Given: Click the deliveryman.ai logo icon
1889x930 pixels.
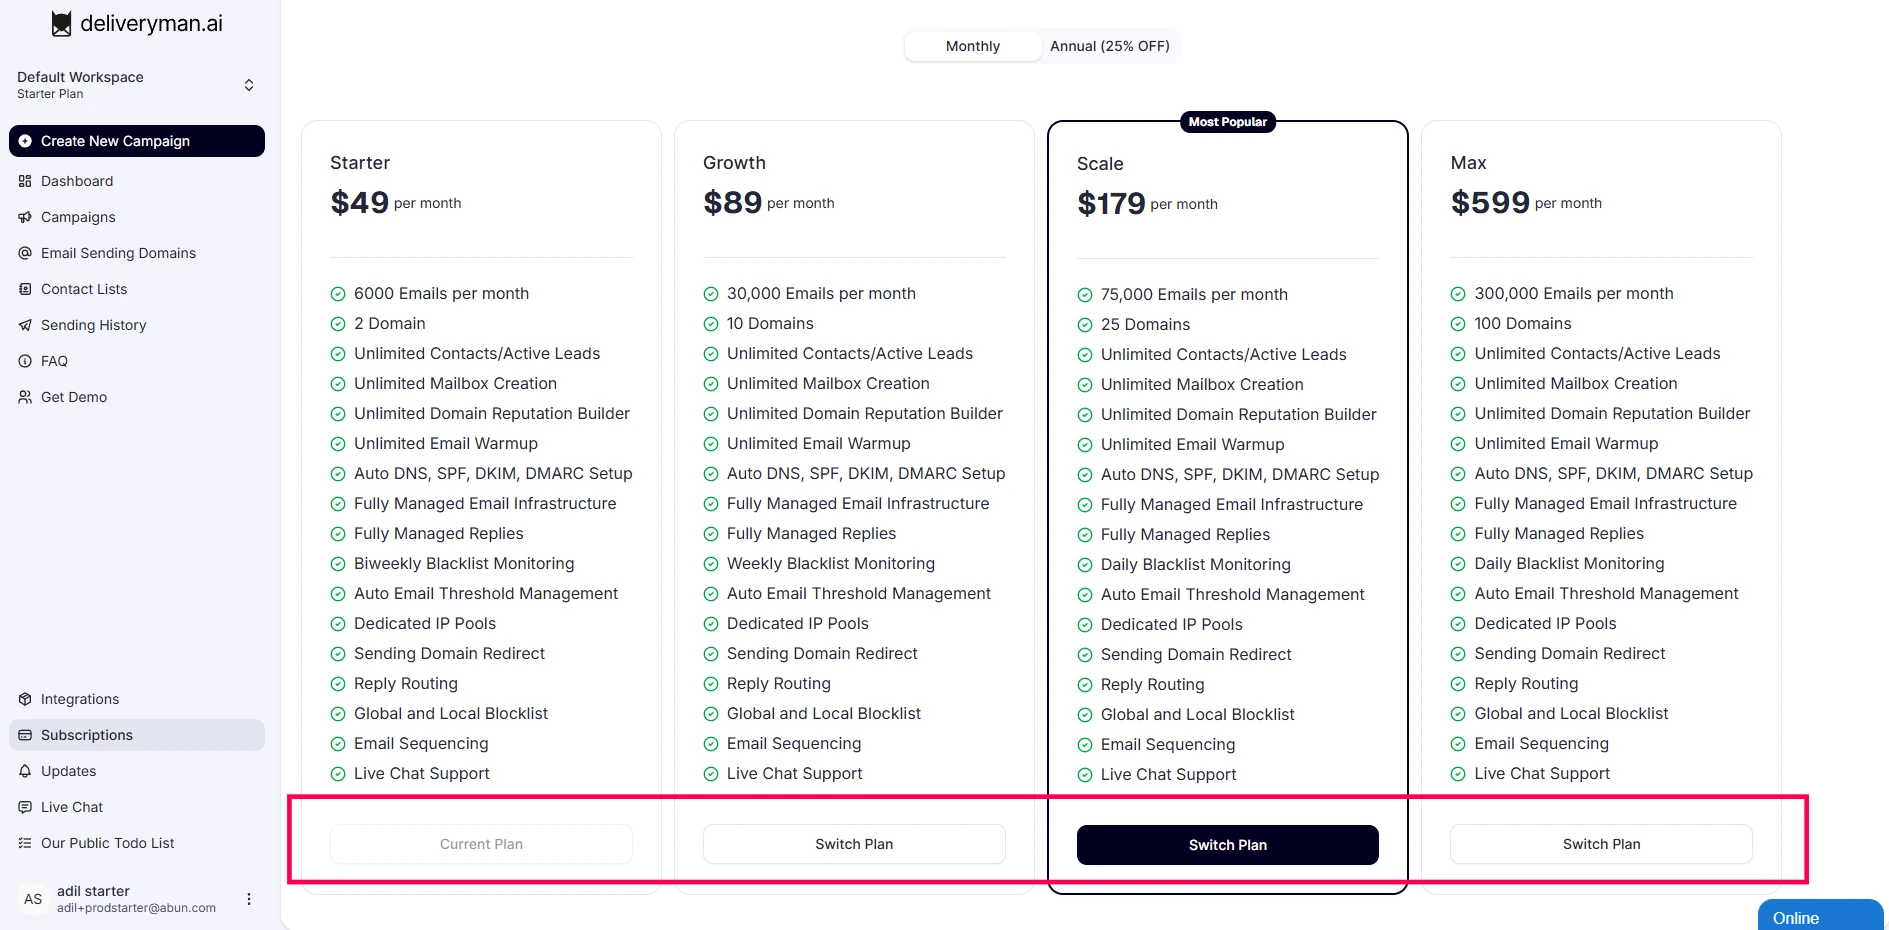Looking at the screenshot, I should click(x=61, y=24).
